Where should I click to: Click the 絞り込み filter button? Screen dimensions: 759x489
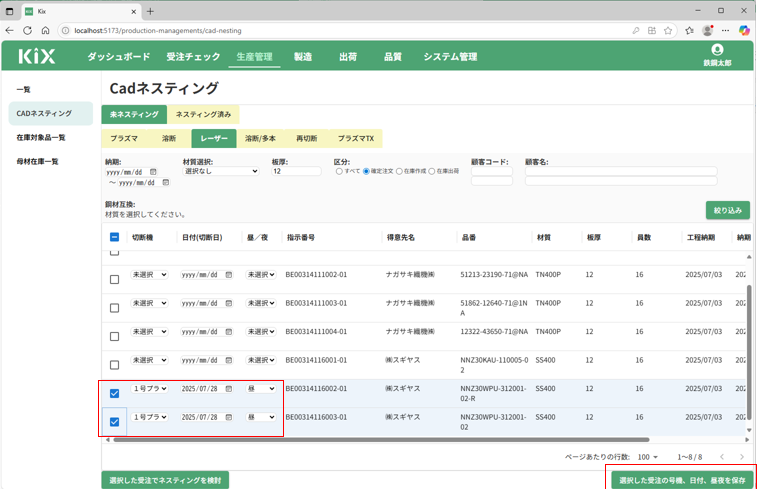728,210
